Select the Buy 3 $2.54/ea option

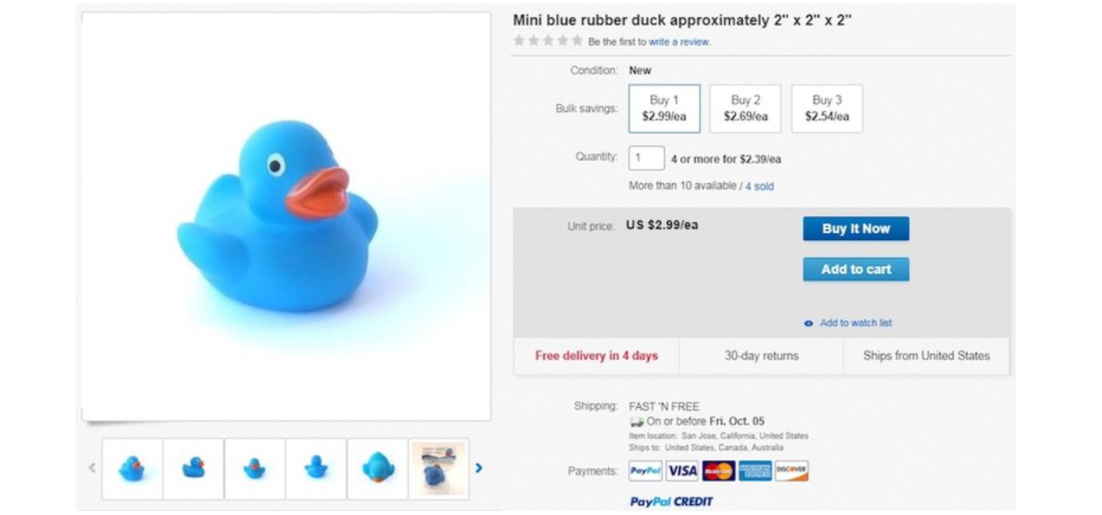pos(826,108)
